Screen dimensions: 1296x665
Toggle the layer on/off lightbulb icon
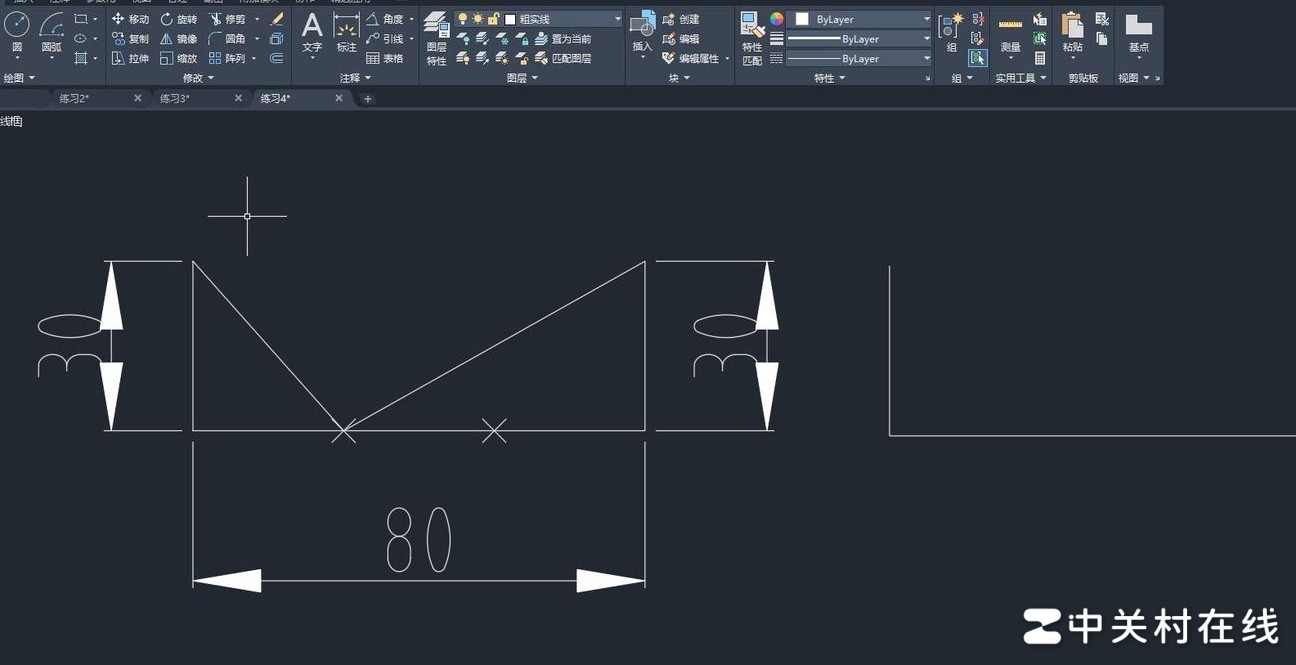point(463,19)
